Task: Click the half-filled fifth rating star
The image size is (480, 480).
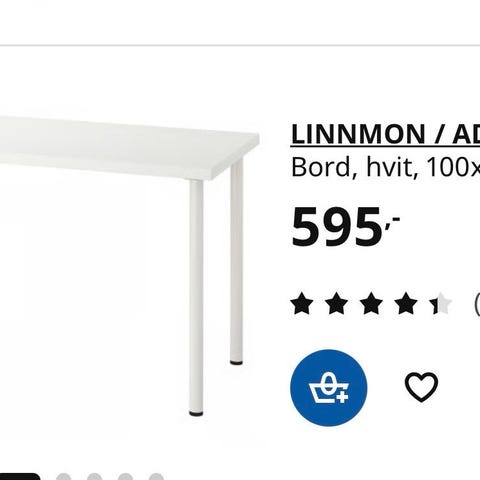Action: coord(441,303)
